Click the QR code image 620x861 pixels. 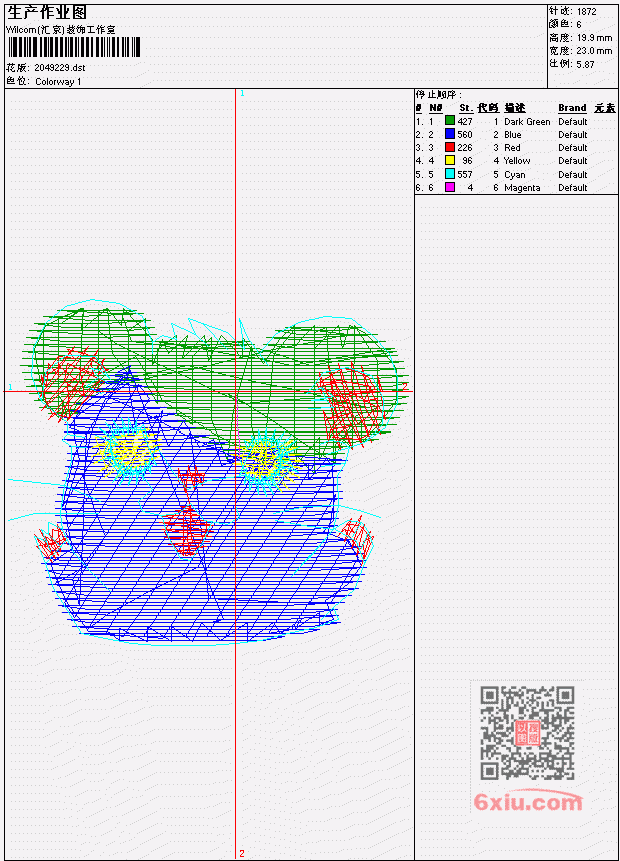[527, 733]
